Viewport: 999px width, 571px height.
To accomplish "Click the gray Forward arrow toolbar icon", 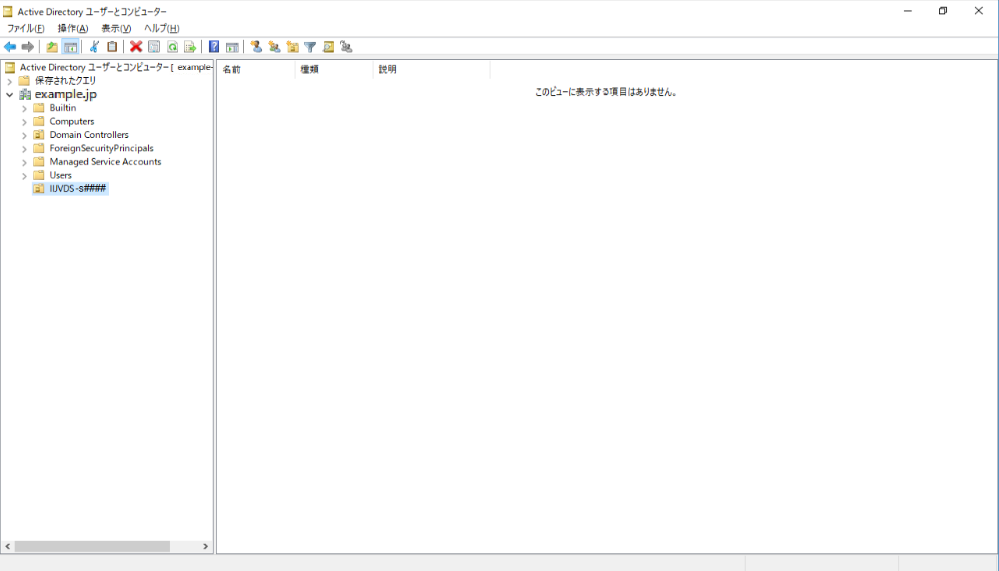I will coord(27,47).
